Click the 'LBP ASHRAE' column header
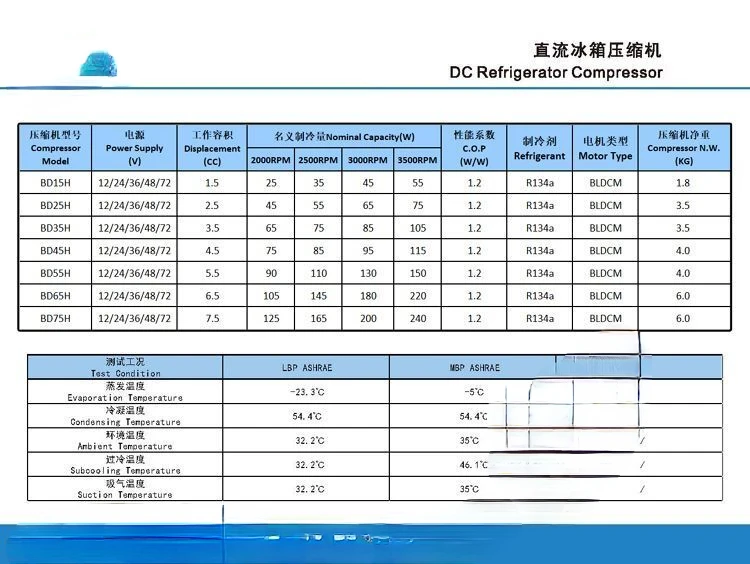750x564 pixels. pyautogui.click(x=307, y=367)
